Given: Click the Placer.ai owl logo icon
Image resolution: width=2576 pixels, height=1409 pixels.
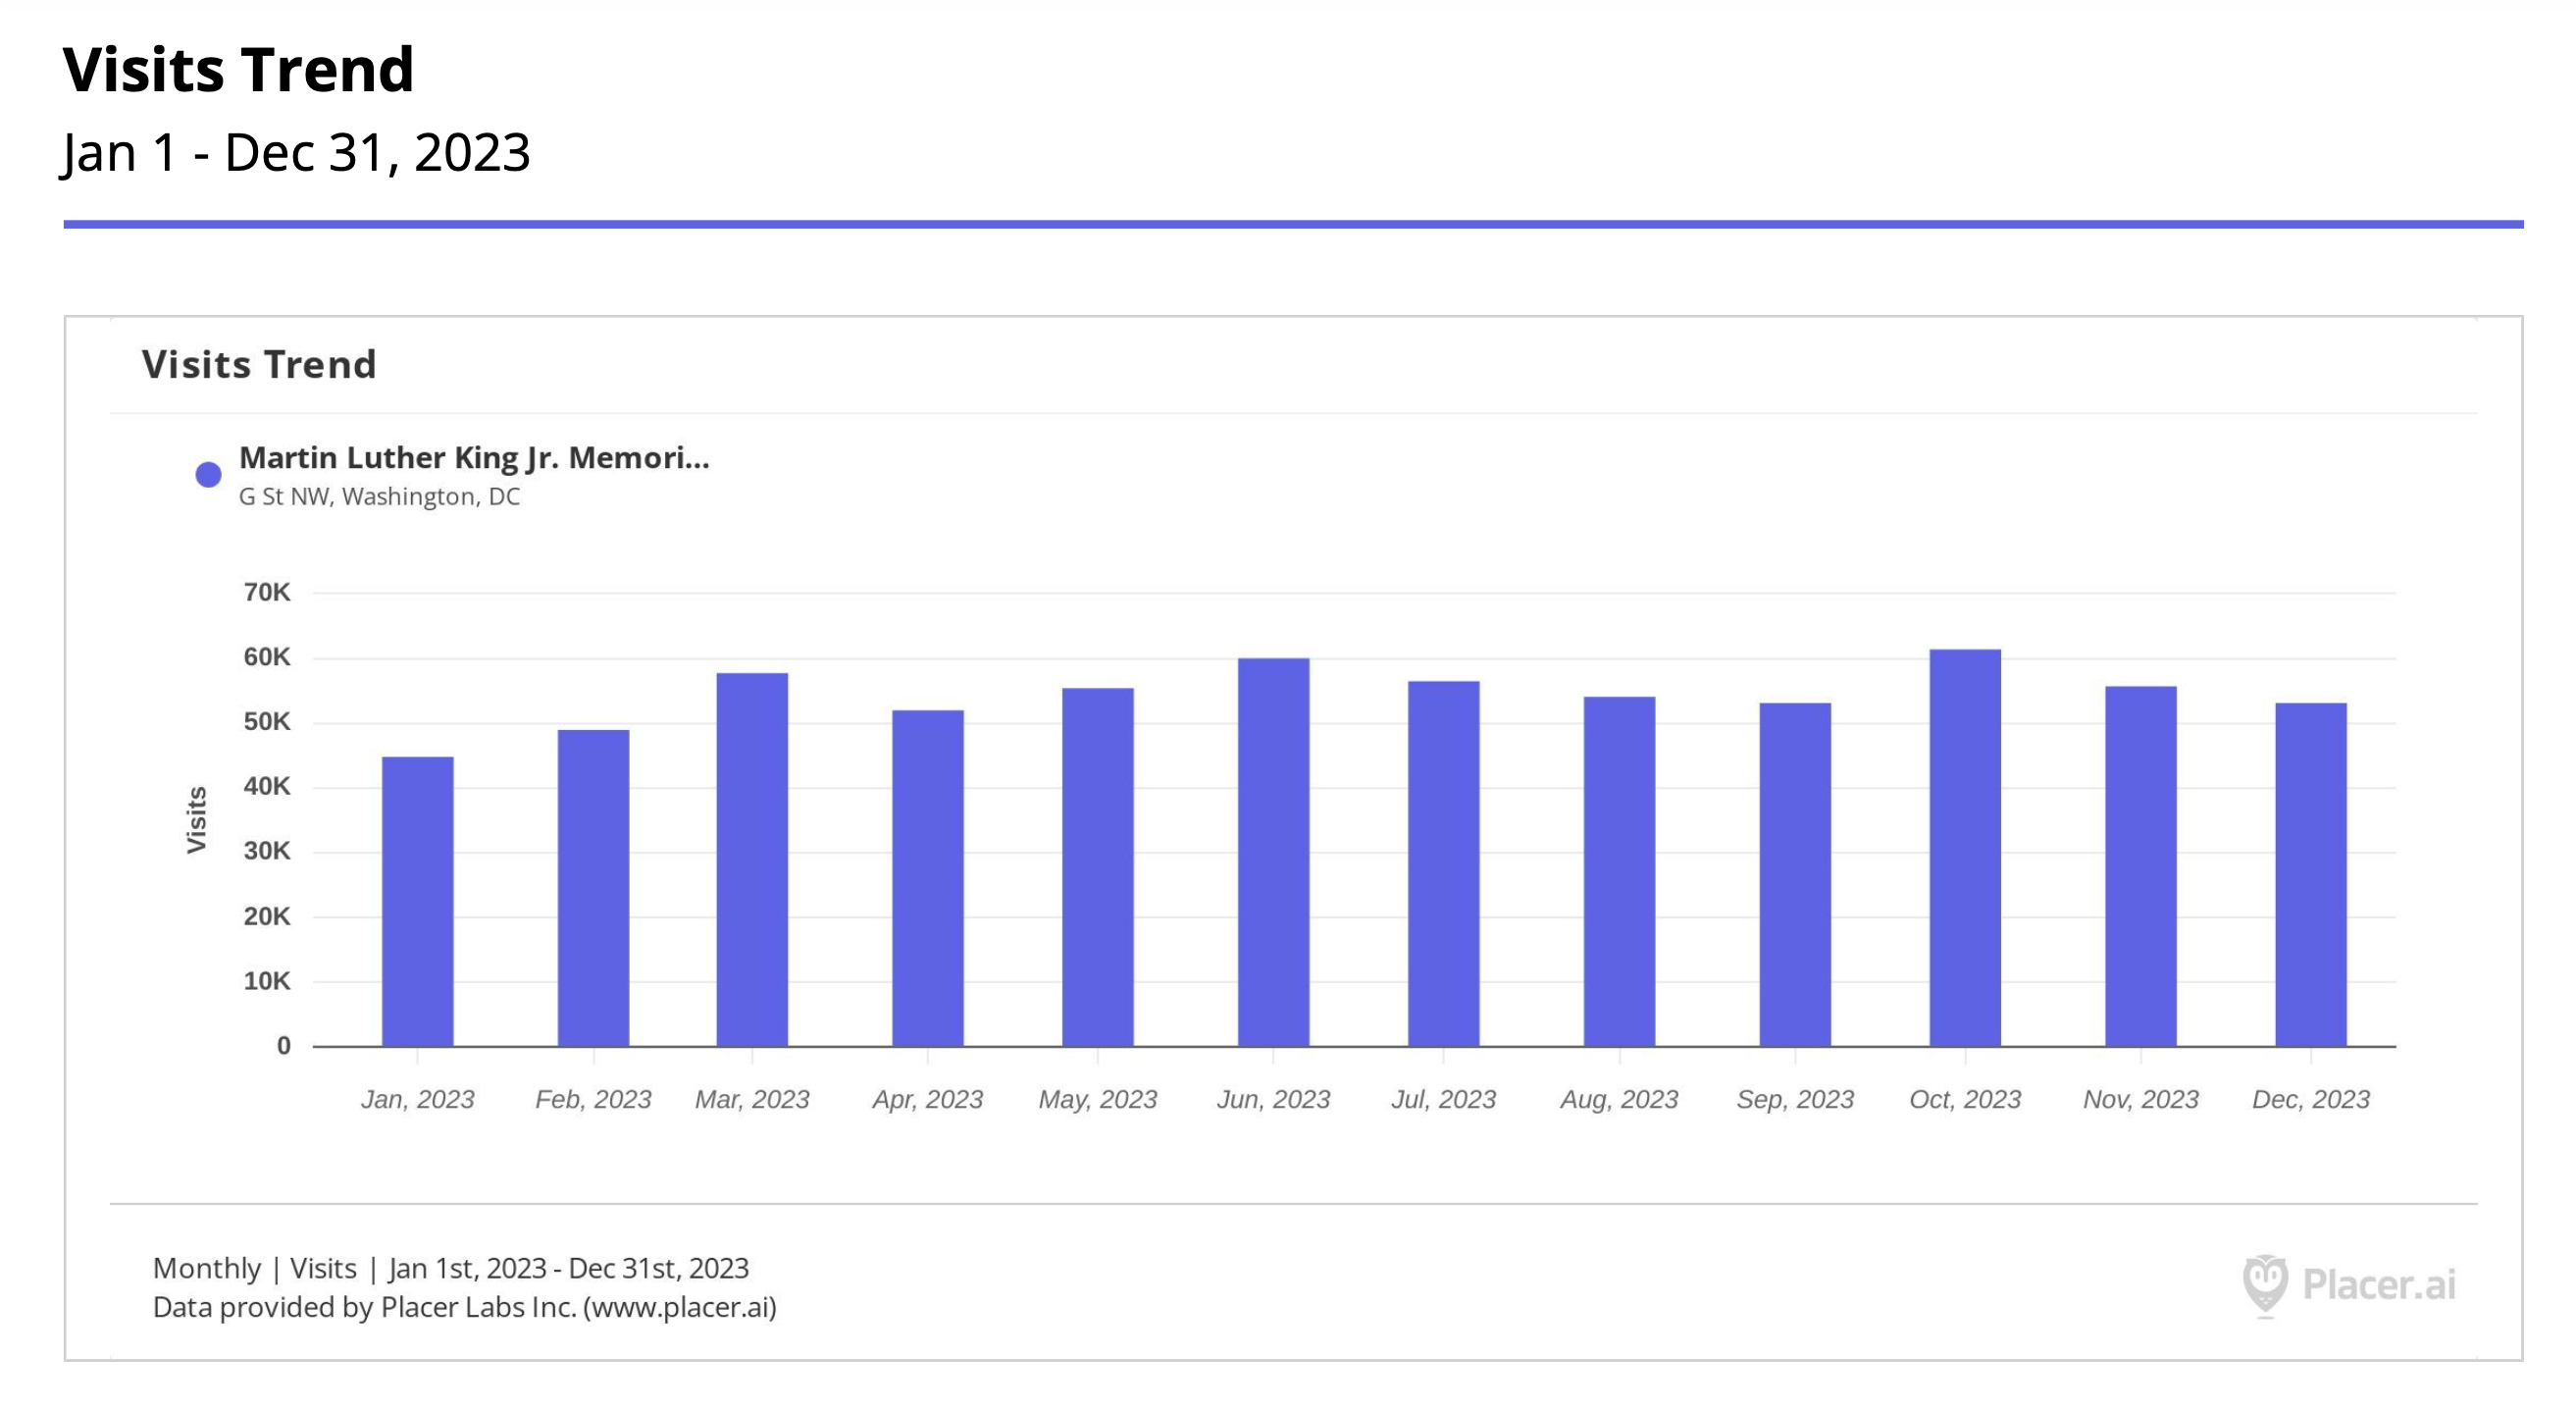Looking at the screenshot, I should pos(2264,1284).
